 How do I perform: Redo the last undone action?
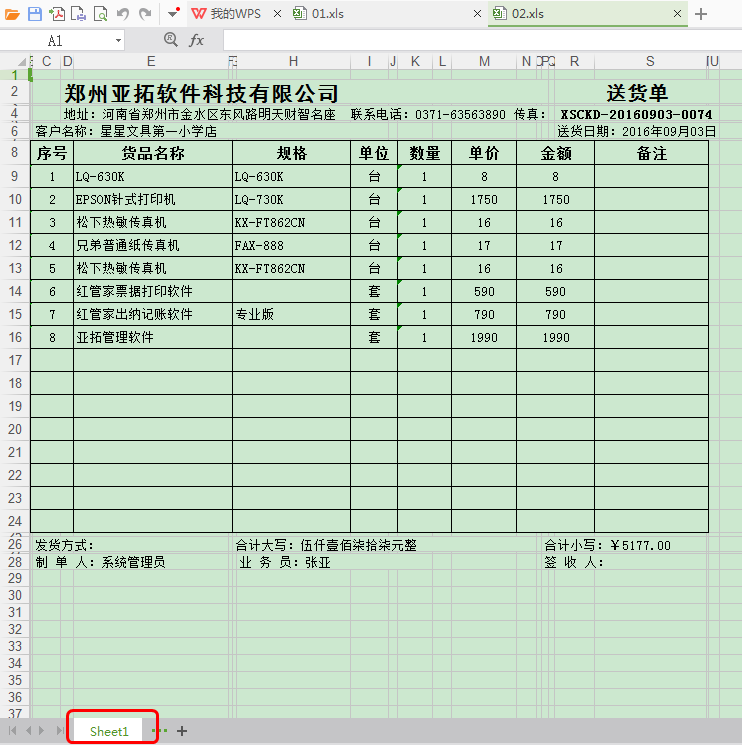point(145,14)
